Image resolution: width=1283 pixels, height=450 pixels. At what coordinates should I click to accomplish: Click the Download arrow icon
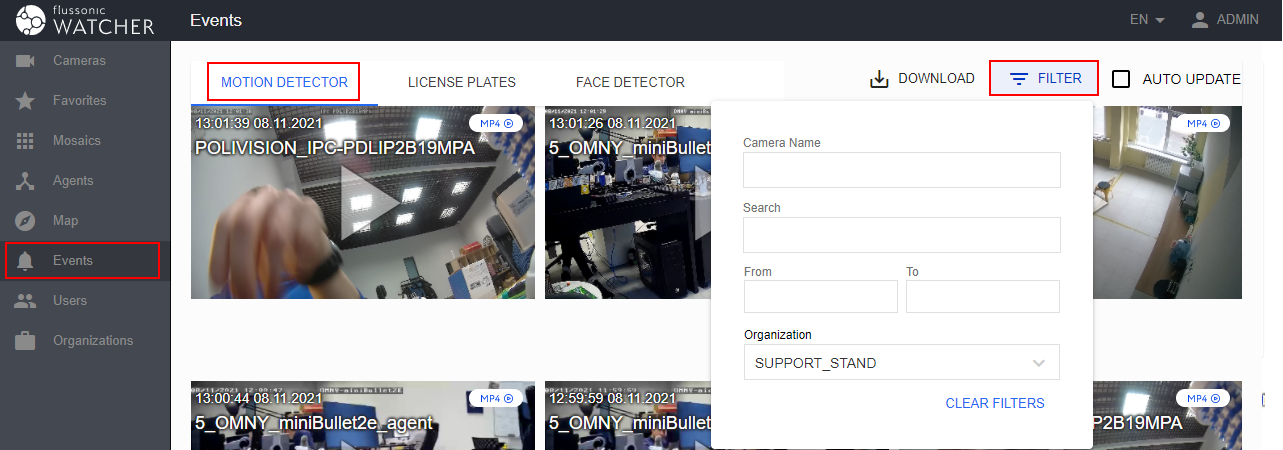pyautogui.click(x=880, y=79)
